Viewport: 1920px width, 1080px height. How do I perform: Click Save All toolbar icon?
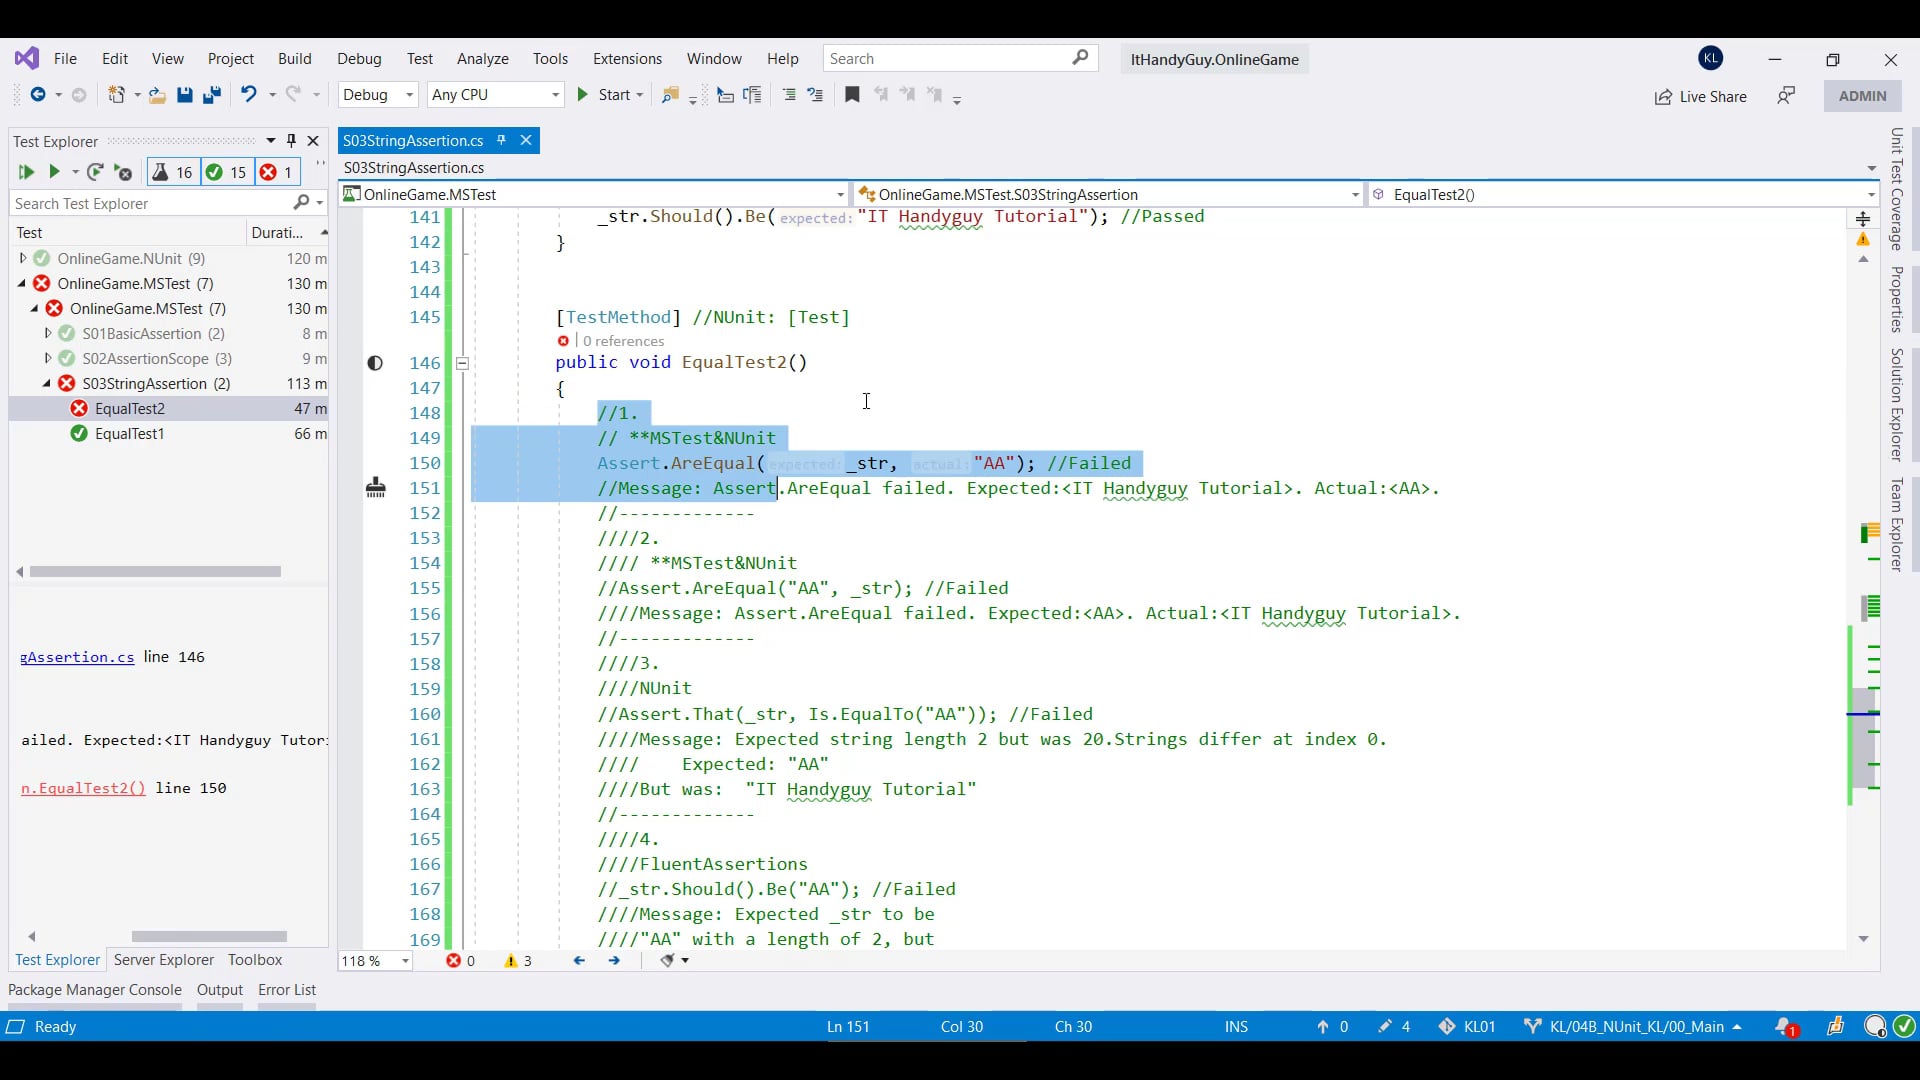point(211,95)
